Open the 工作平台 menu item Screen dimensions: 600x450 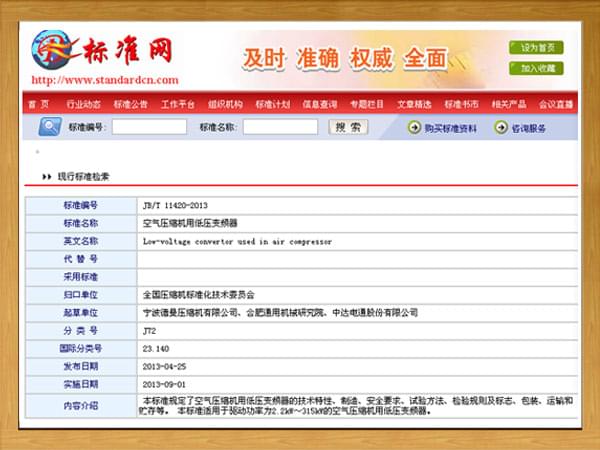pyautogui.click(x=178, y=104)
